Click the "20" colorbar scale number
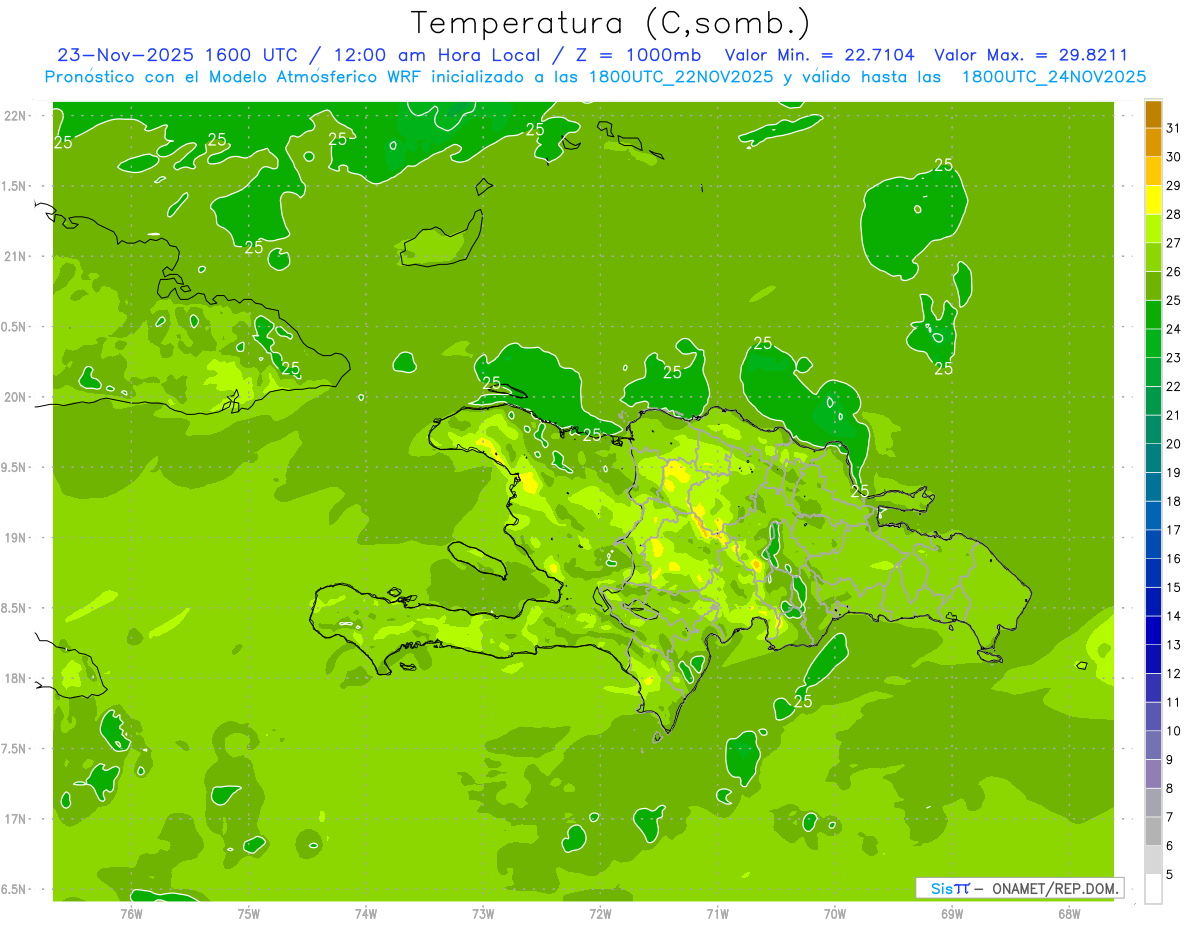This screenshot has width=1200, height=927. (1174, 444)
